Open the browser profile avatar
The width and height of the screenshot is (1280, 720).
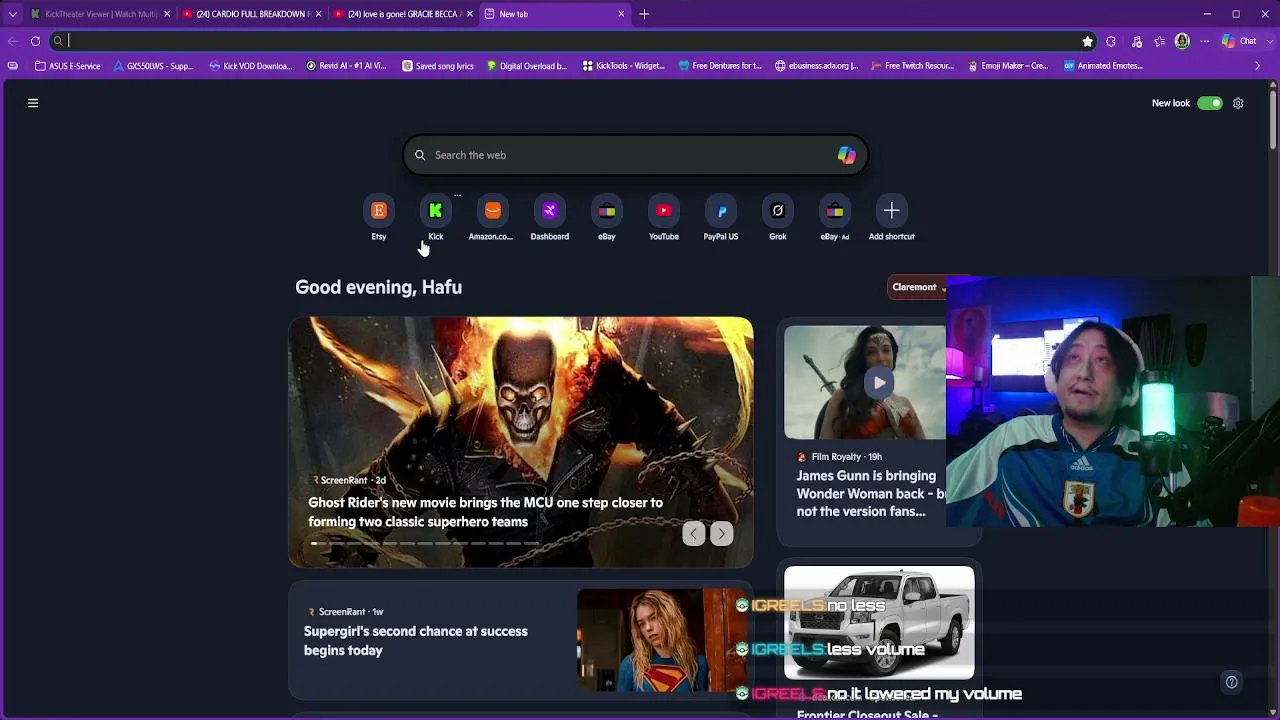click(1182, 41)
